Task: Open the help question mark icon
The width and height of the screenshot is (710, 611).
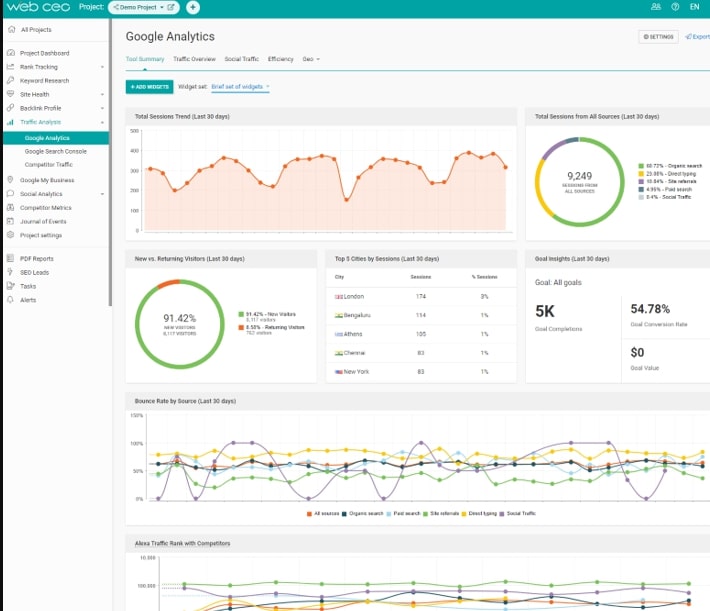Action: click(675, 7)
